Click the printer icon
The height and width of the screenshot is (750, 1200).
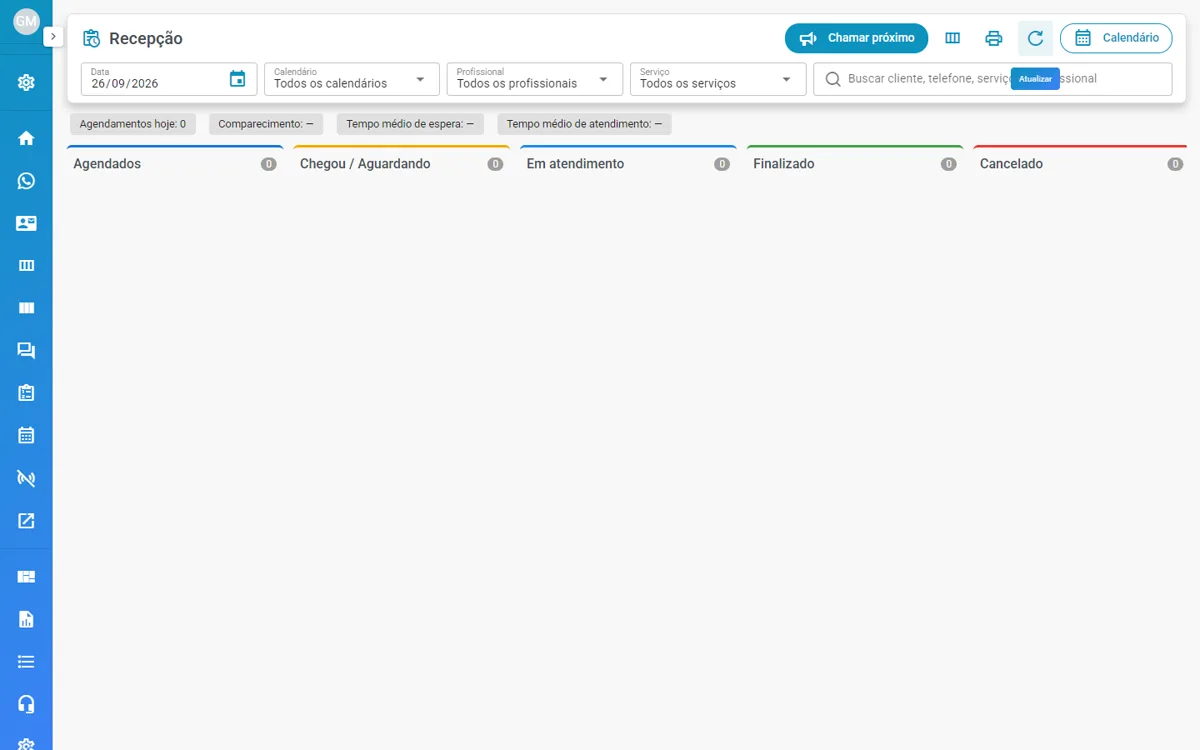click(994, 38)
